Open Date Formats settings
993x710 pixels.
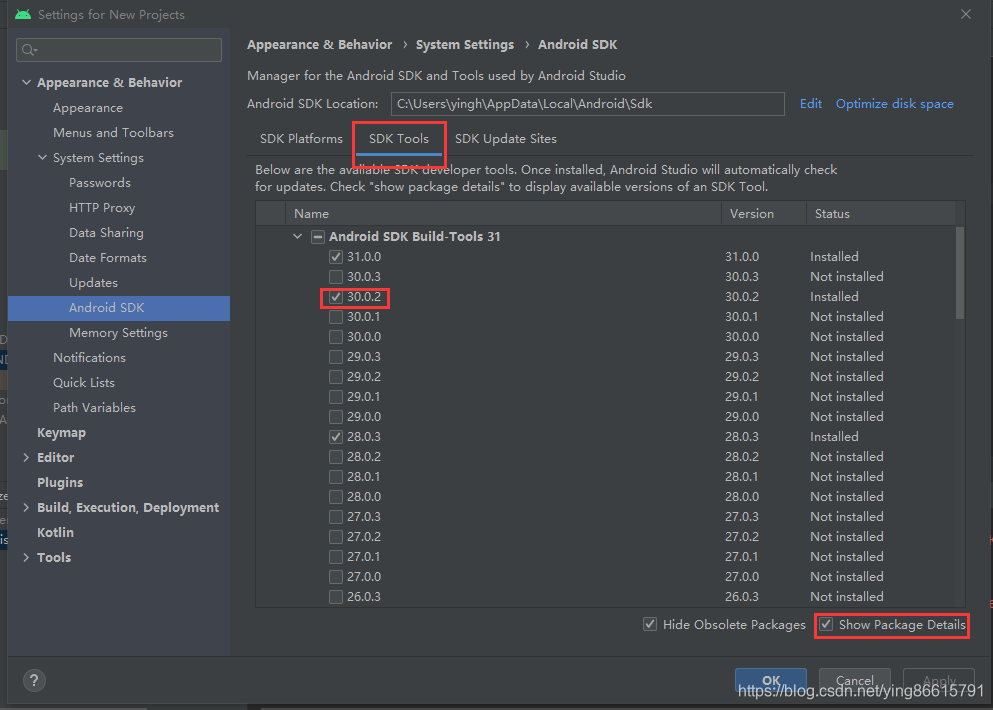[108, 258]
